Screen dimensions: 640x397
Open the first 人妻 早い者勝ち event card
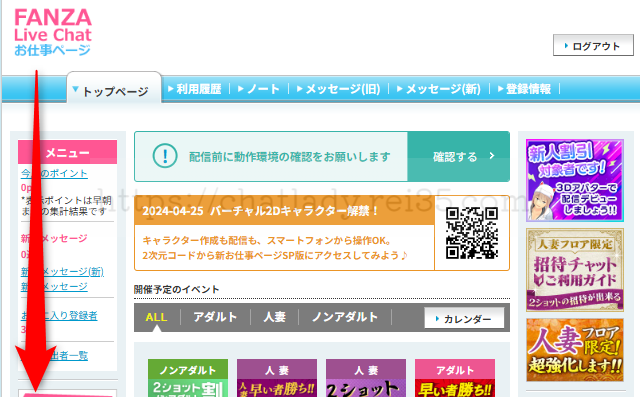point(277,378)
